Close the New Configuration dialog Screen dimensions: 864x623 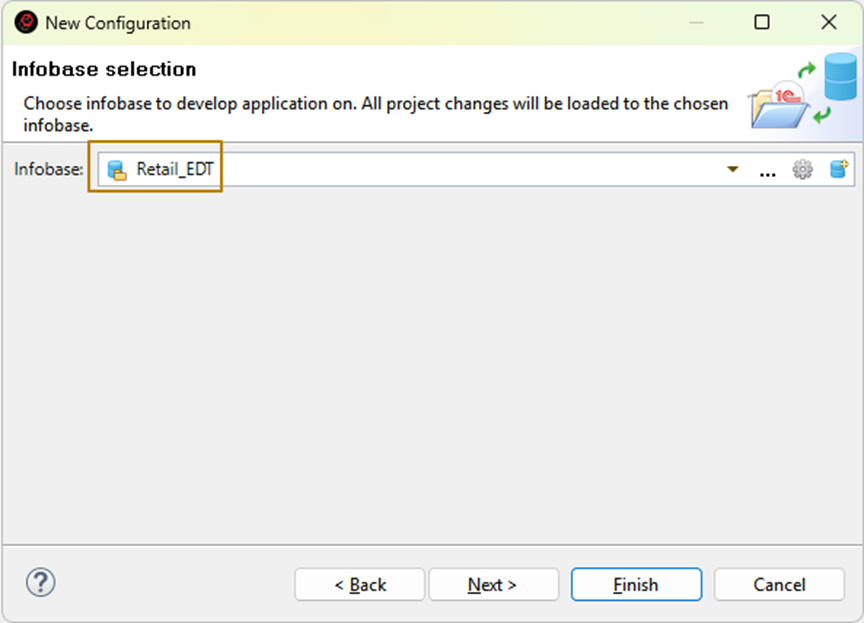coord(828,22)
